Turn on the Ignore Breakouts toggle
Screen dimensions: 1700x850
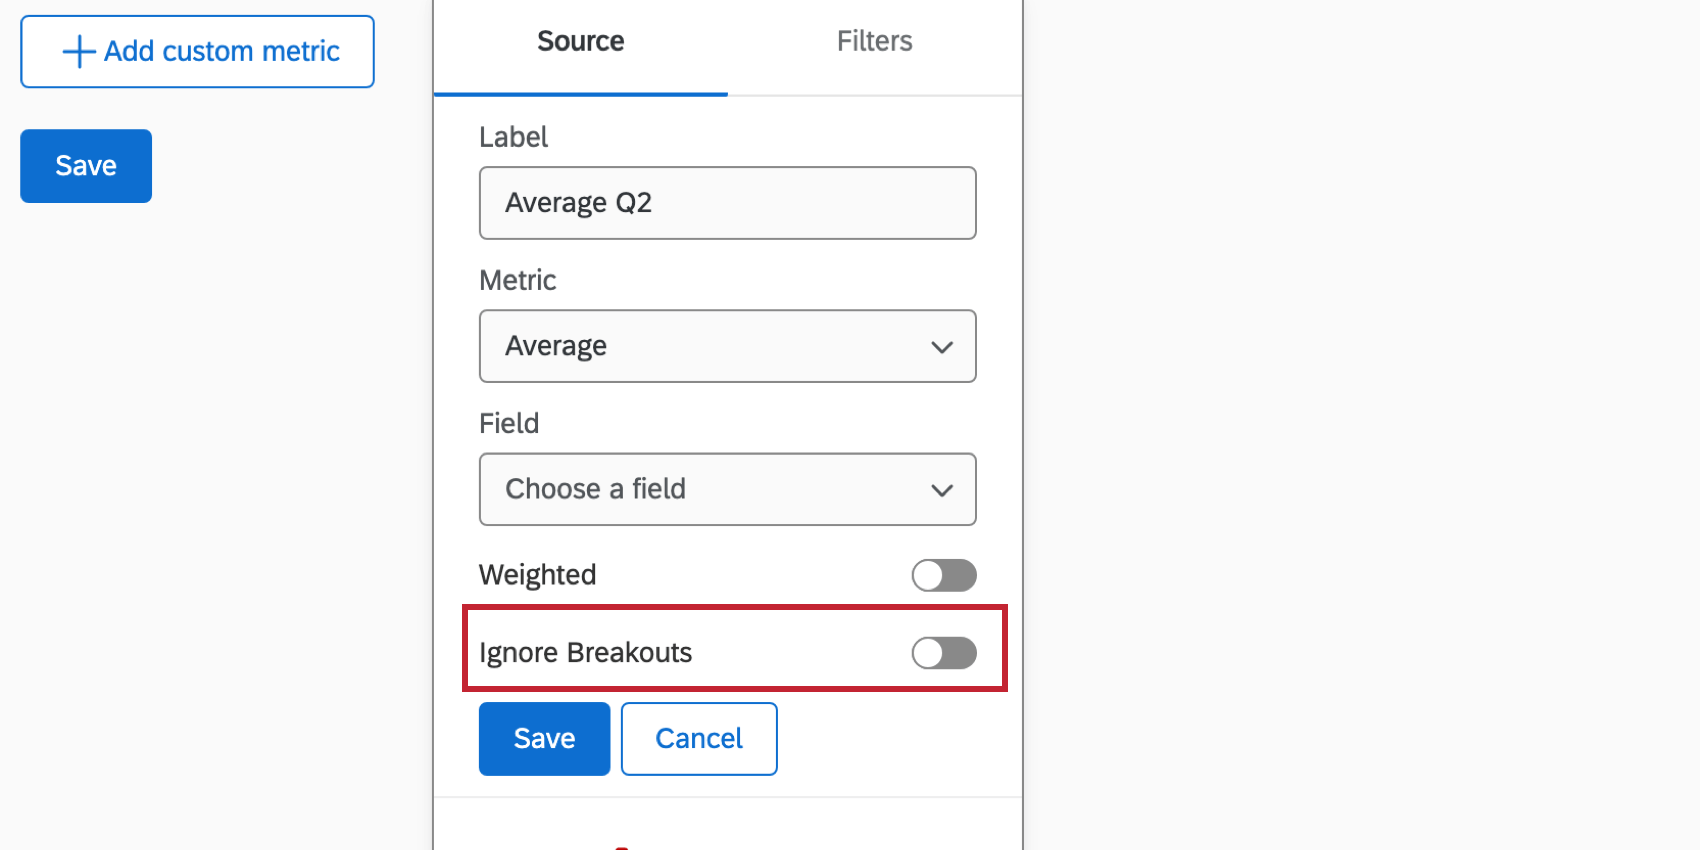click(944, 653)
